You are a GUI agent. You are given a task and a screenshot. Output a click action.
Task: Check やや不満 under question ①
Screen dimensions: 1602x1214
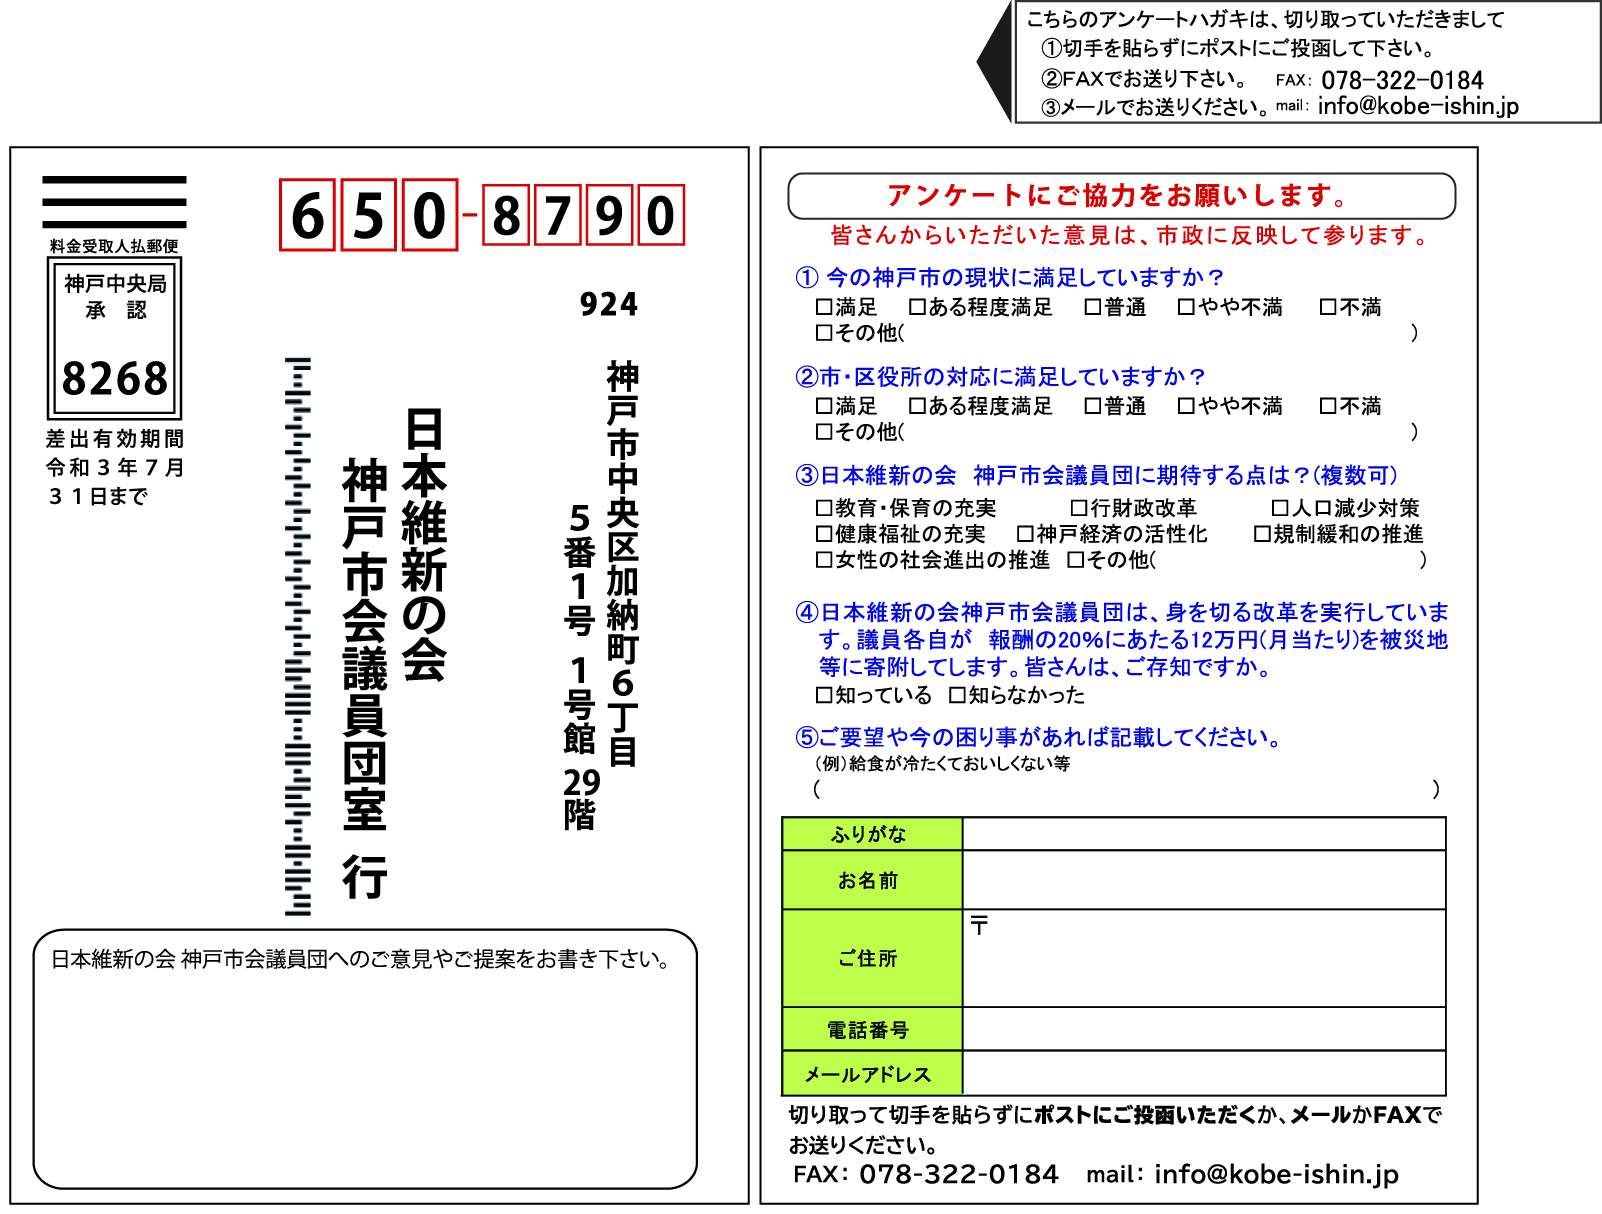point(1186,307)
